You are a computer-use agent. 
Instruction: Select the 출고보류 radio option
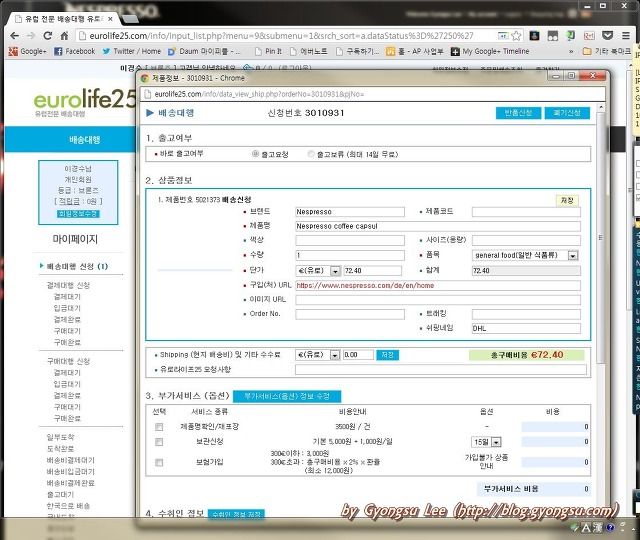click(311, 154)
